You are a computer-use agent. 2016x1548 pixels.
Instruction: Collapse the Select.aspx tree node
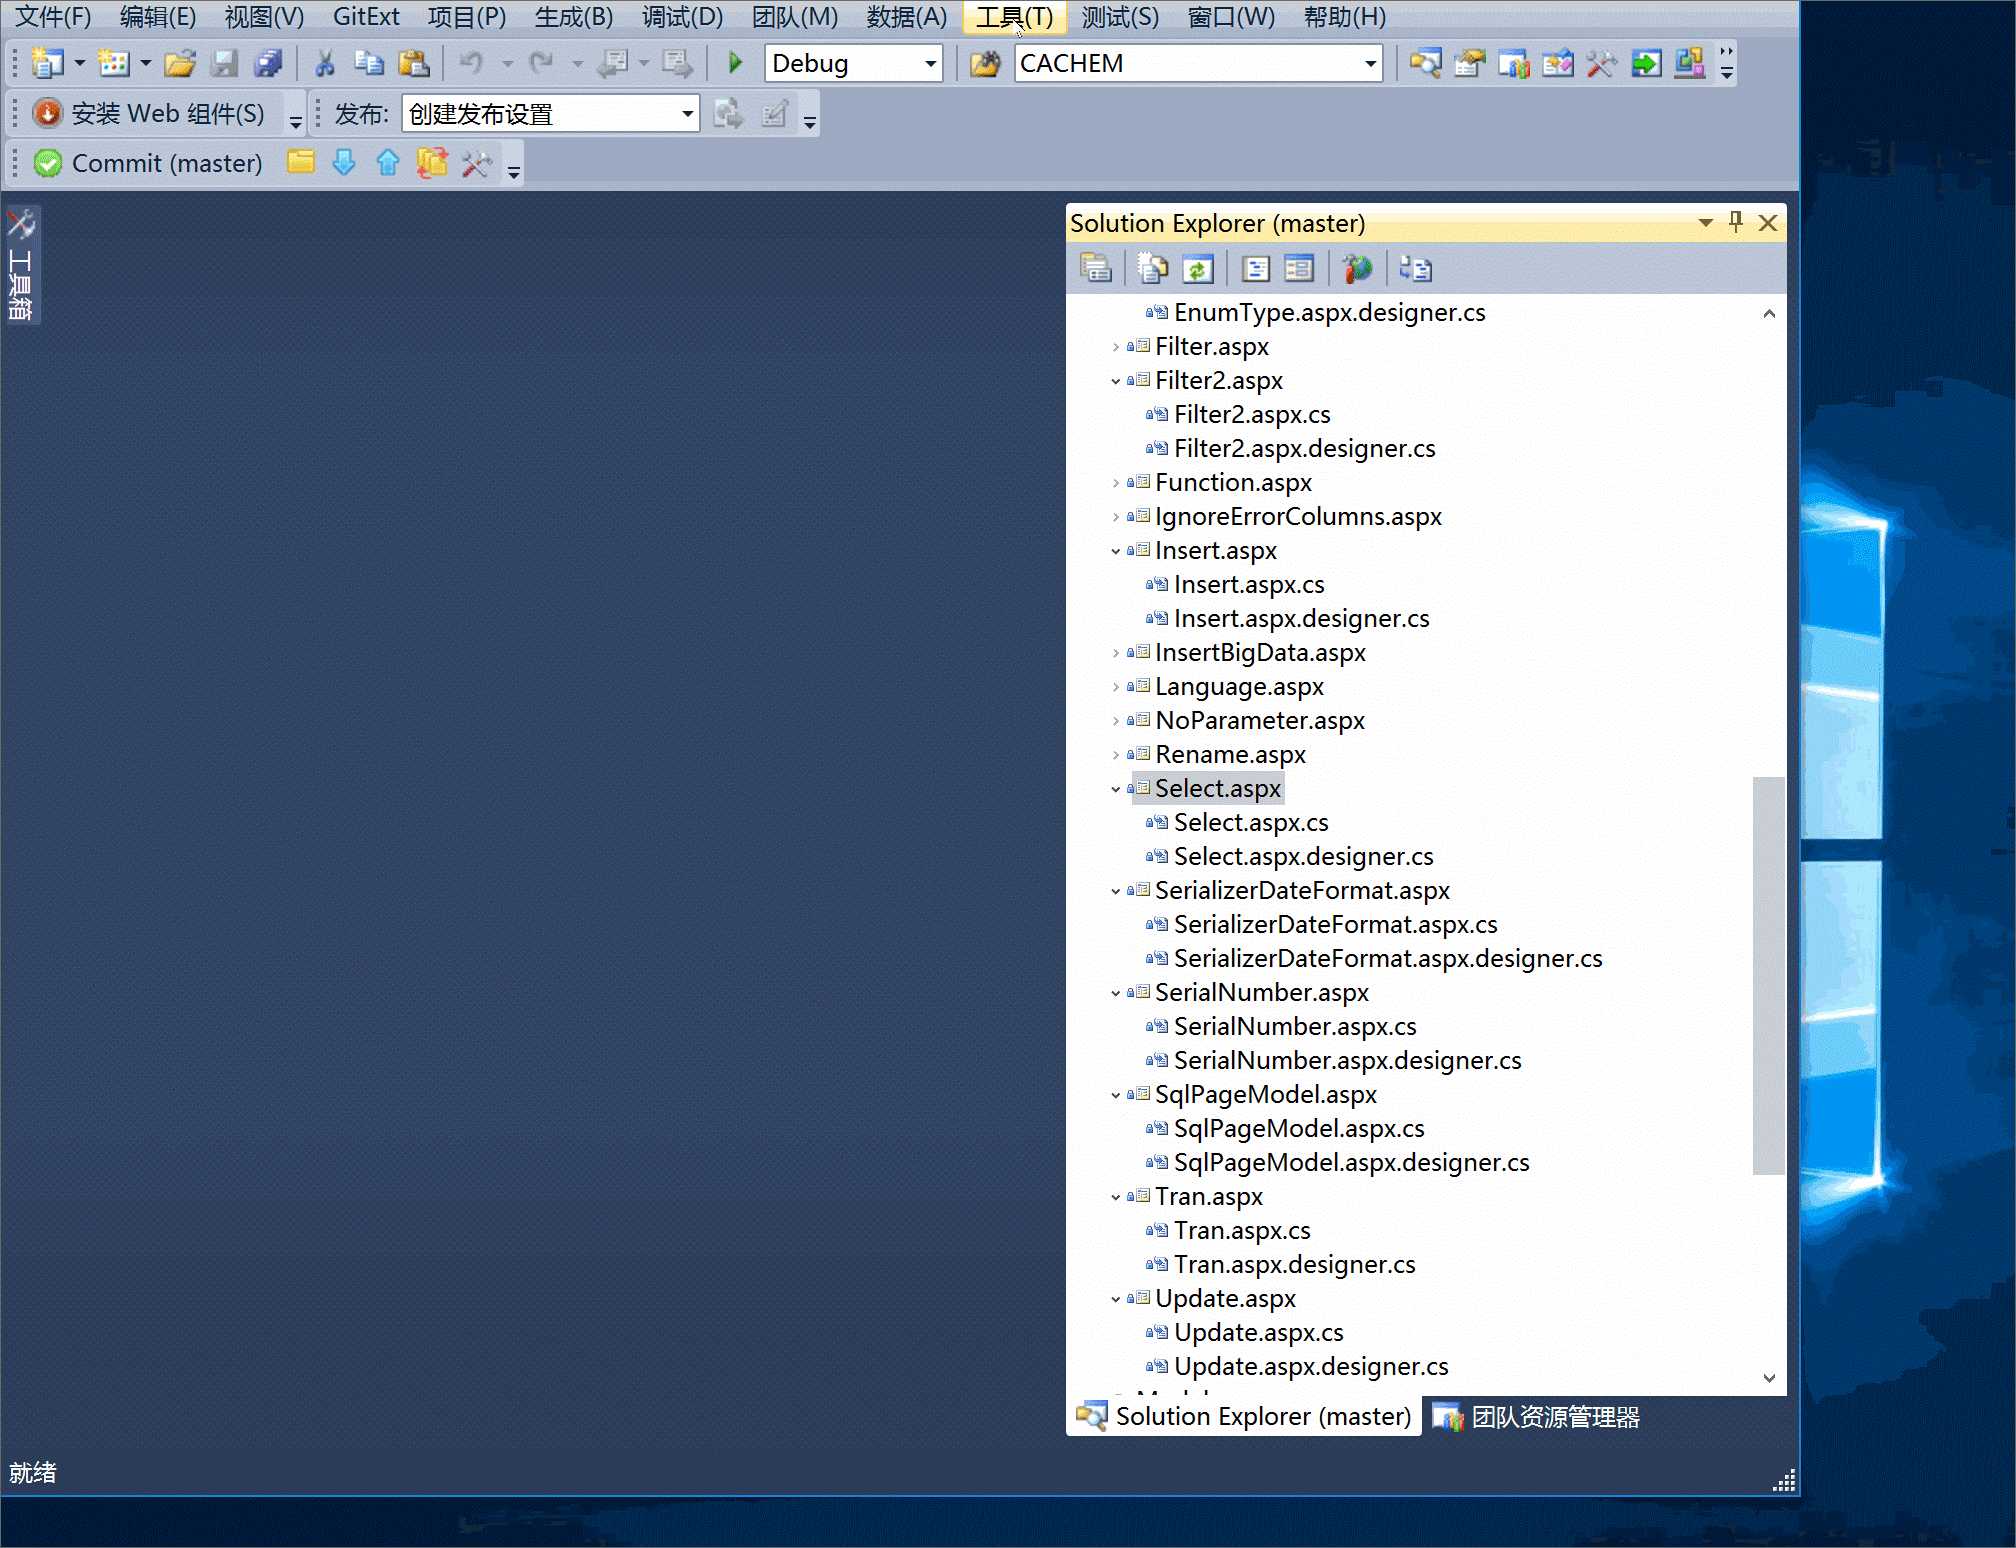(1116, 789)
